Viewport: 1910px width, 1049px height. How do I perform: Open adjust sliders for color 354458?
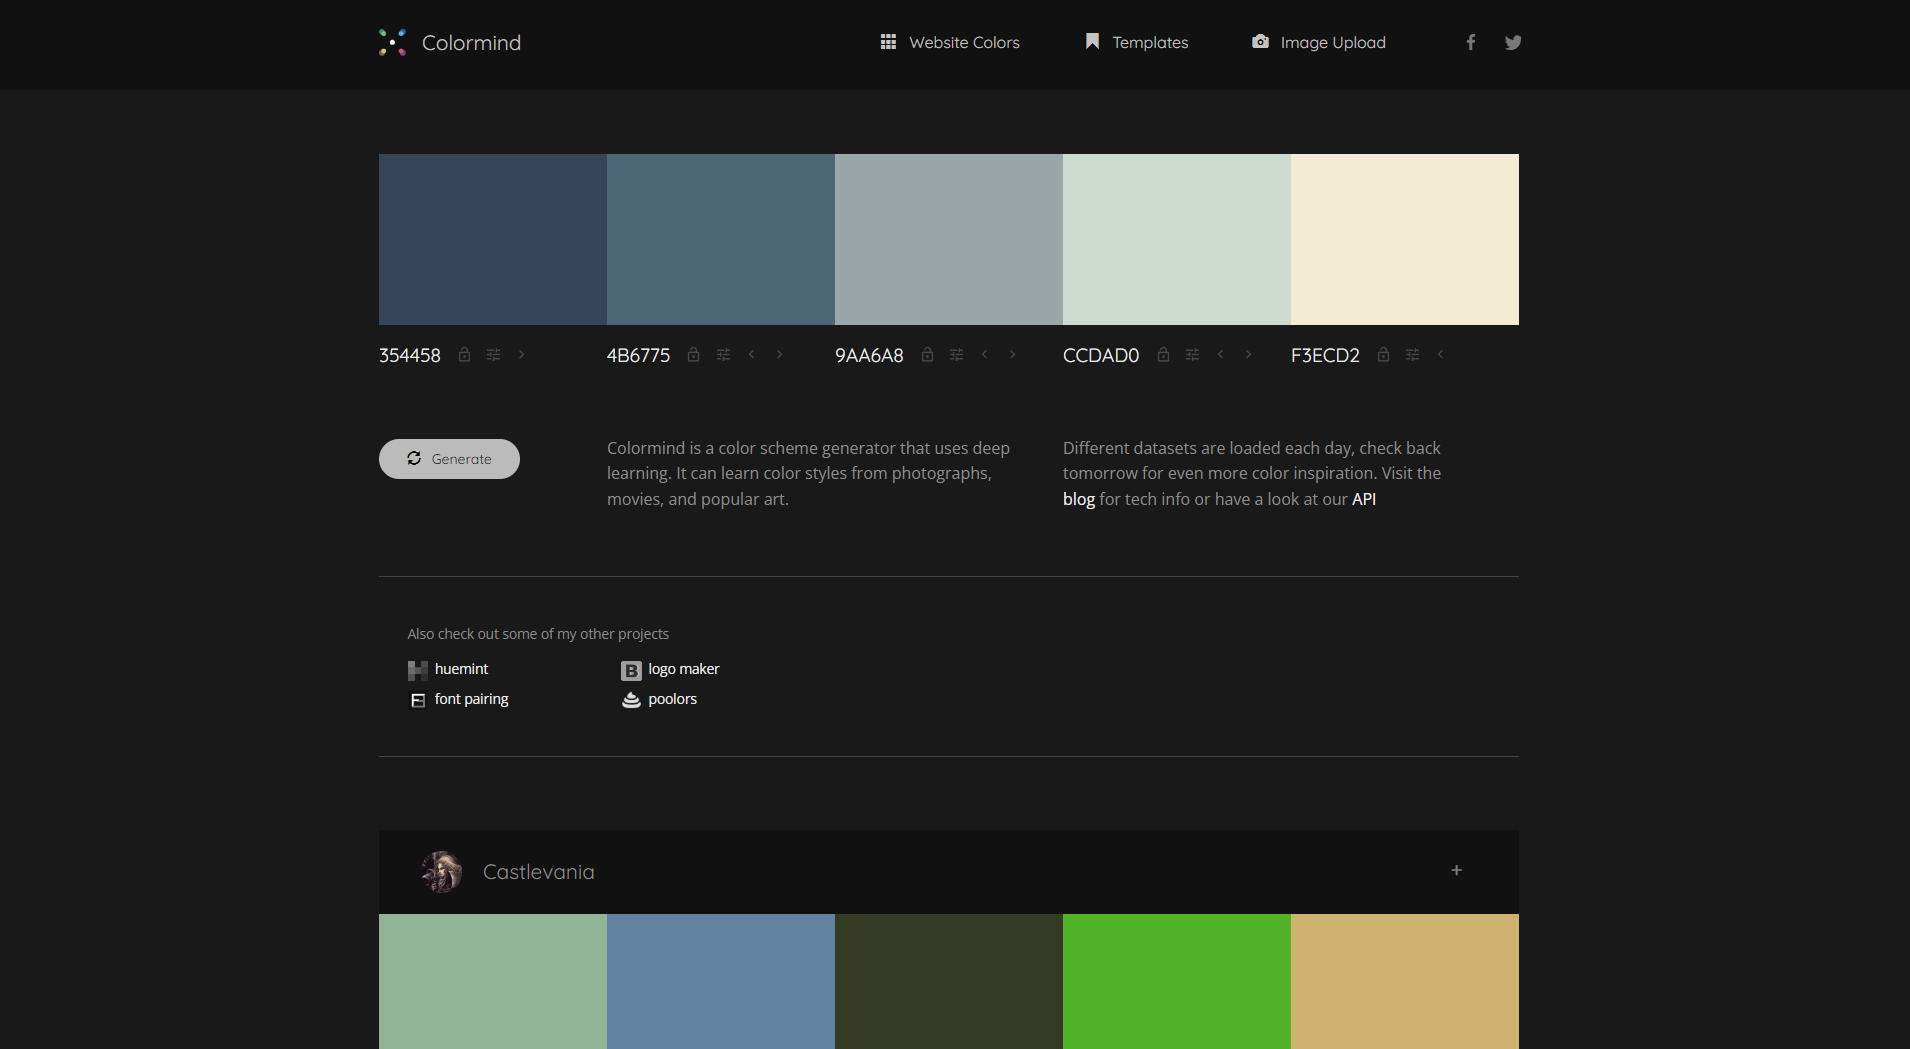[x=493, y=355]
